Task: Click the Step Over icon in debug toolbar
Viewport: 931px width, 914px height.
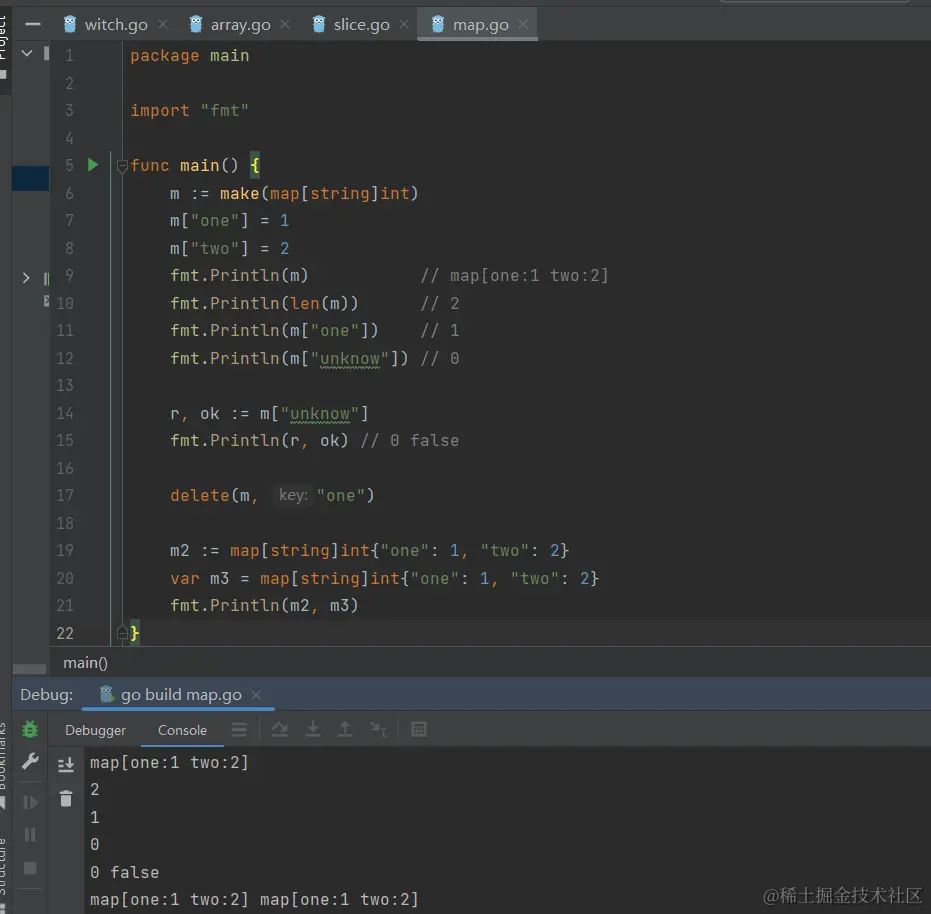Action: (x=280, y=730)
